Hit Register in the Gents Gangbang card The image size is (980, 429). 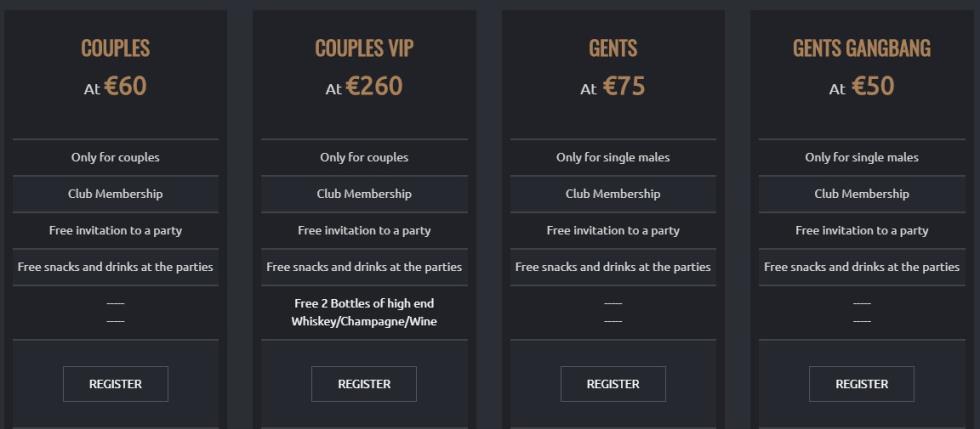pyautogui.click(x=861, y=384)
